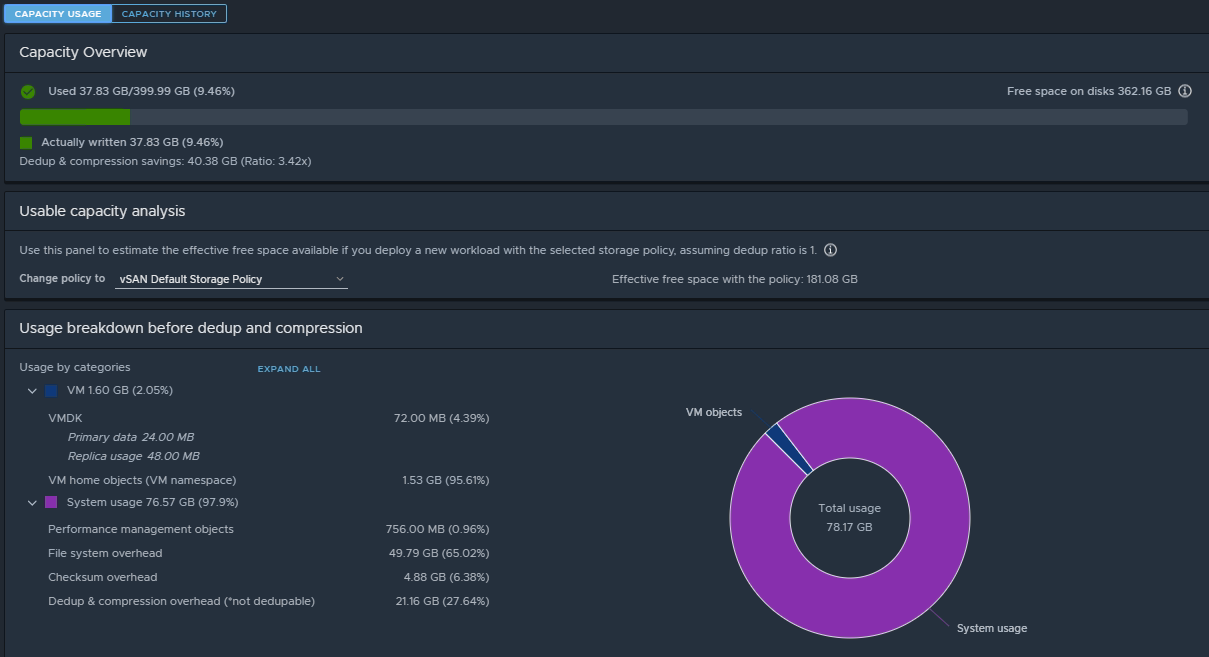Switch to the Capacity History tab
The width and height of the screenshot is (1209, 657).
point(168,13)
